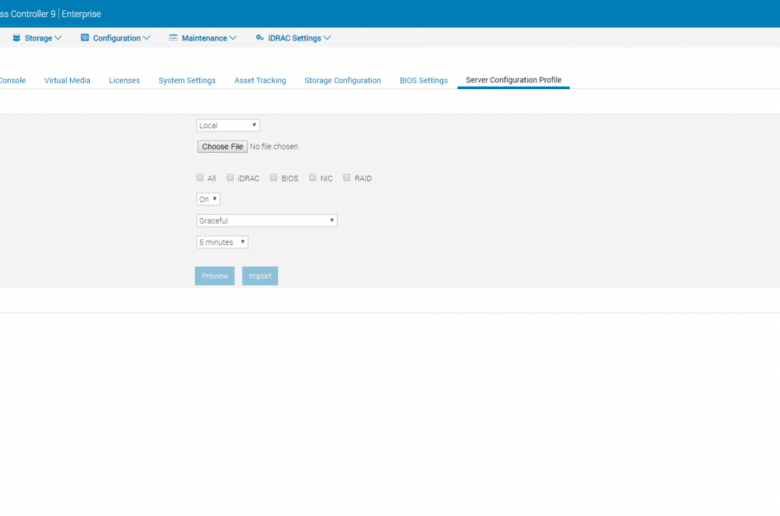Click the Choose File button
This screenshot has height=516, width=780.
tap(222, 146)
